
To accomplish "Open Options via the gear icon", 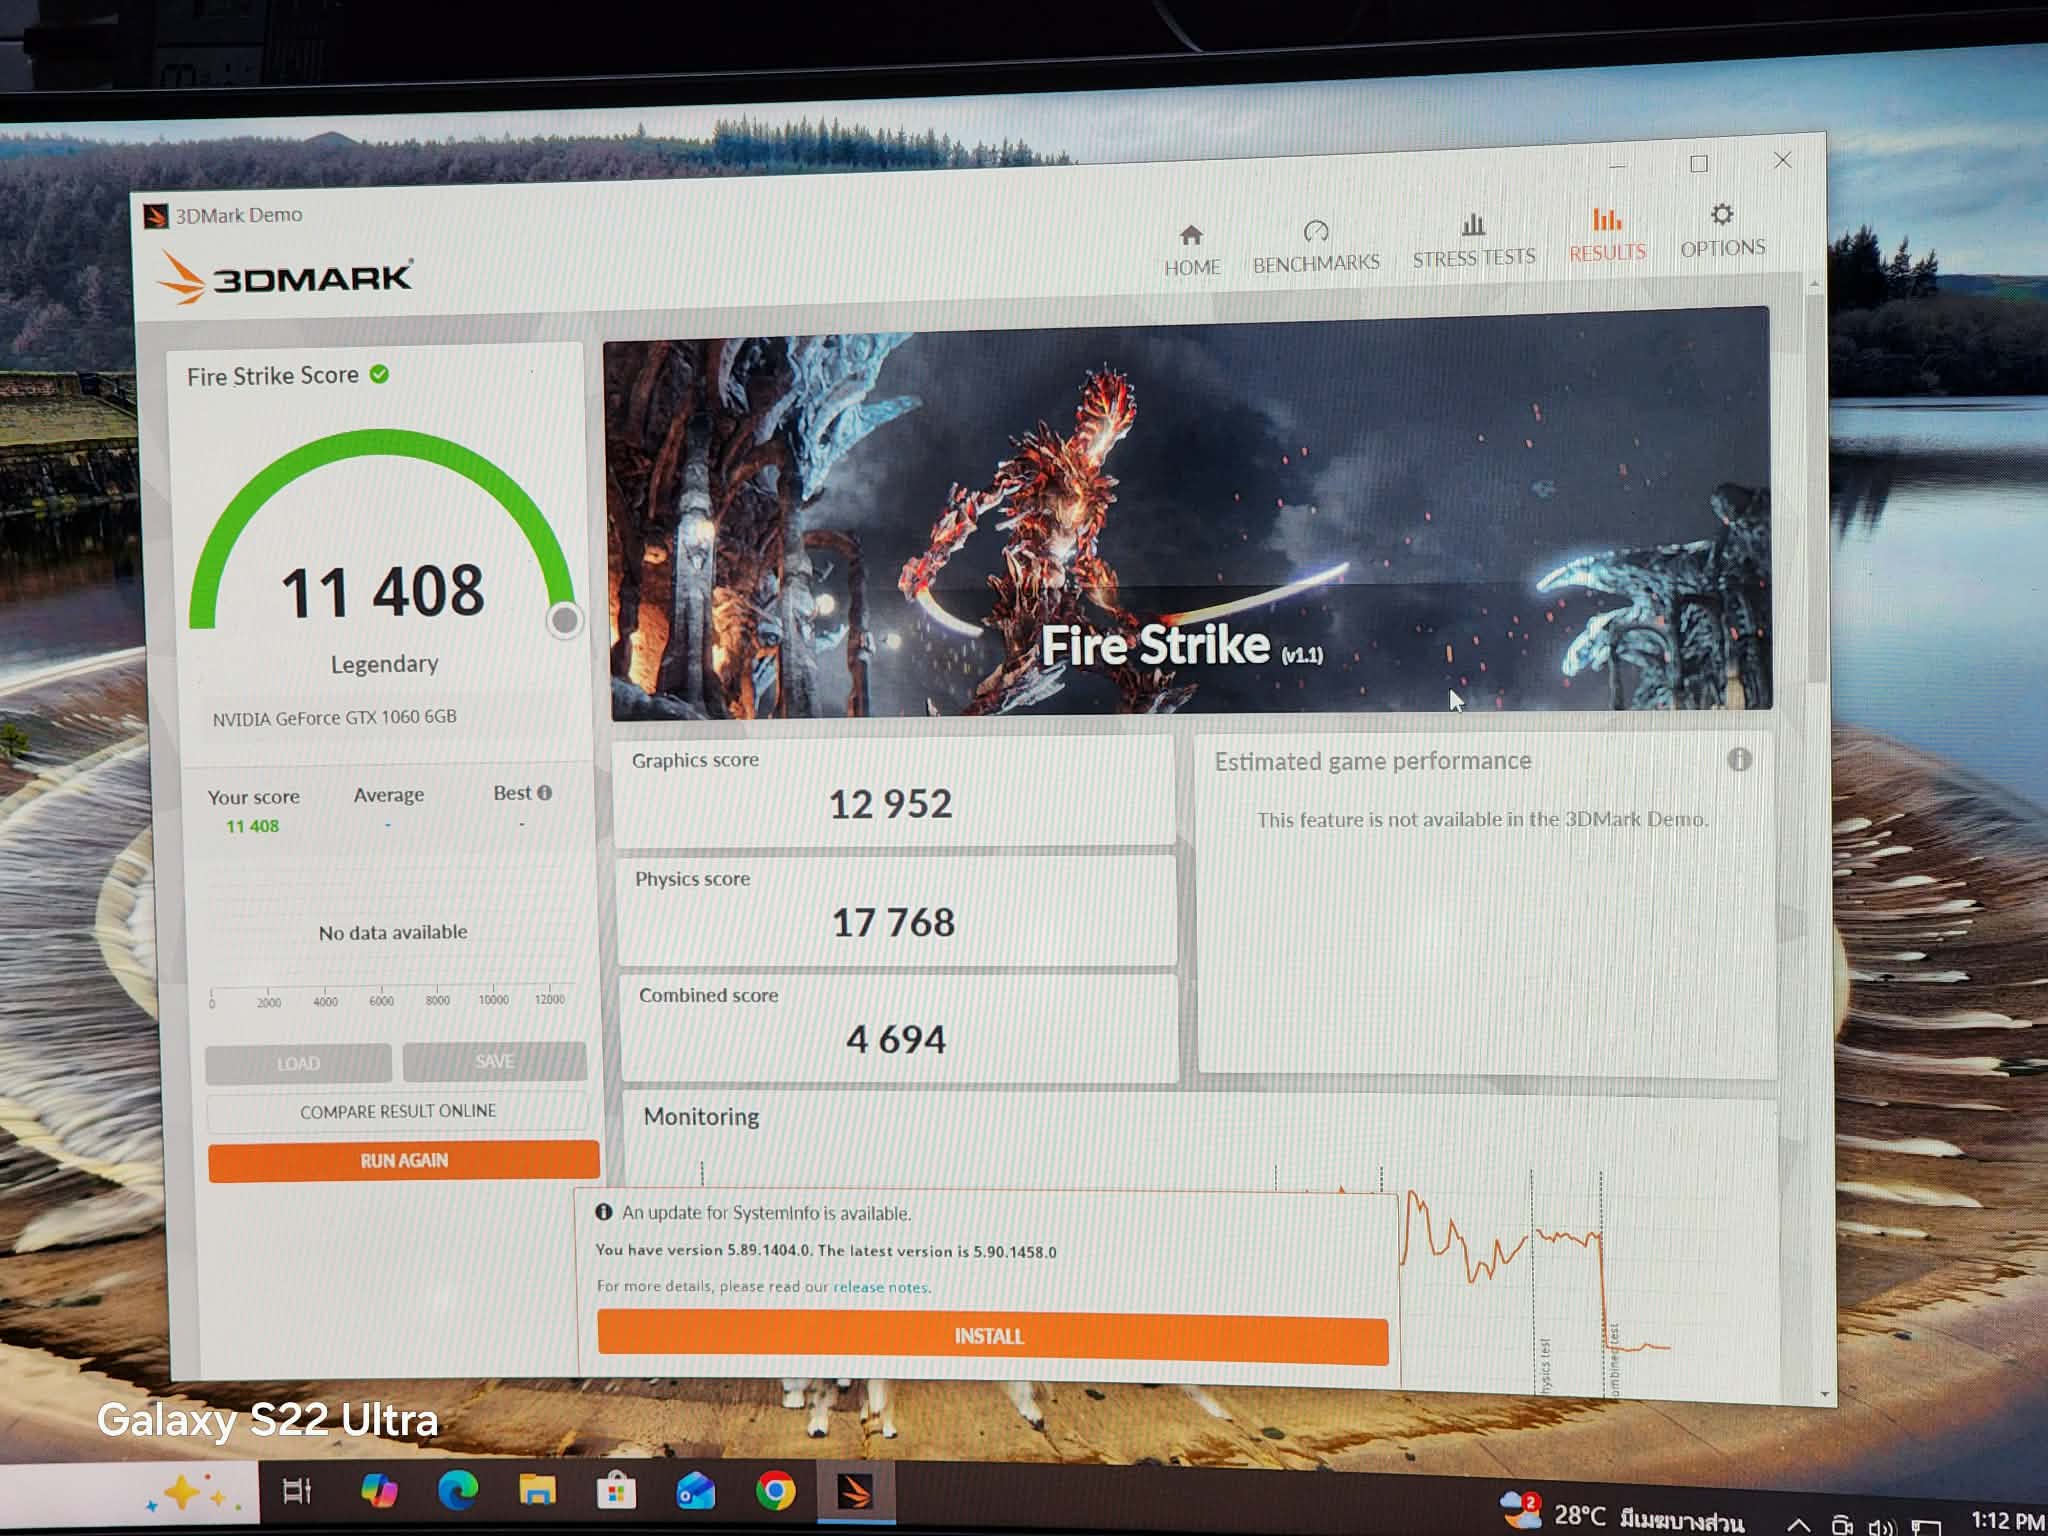I will (1721, 216).
